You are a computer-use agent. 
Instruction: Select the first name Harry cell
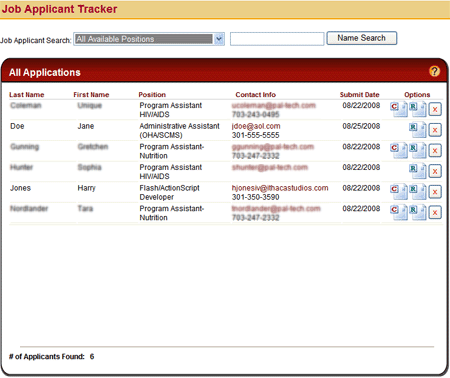(x=86, y=188)
